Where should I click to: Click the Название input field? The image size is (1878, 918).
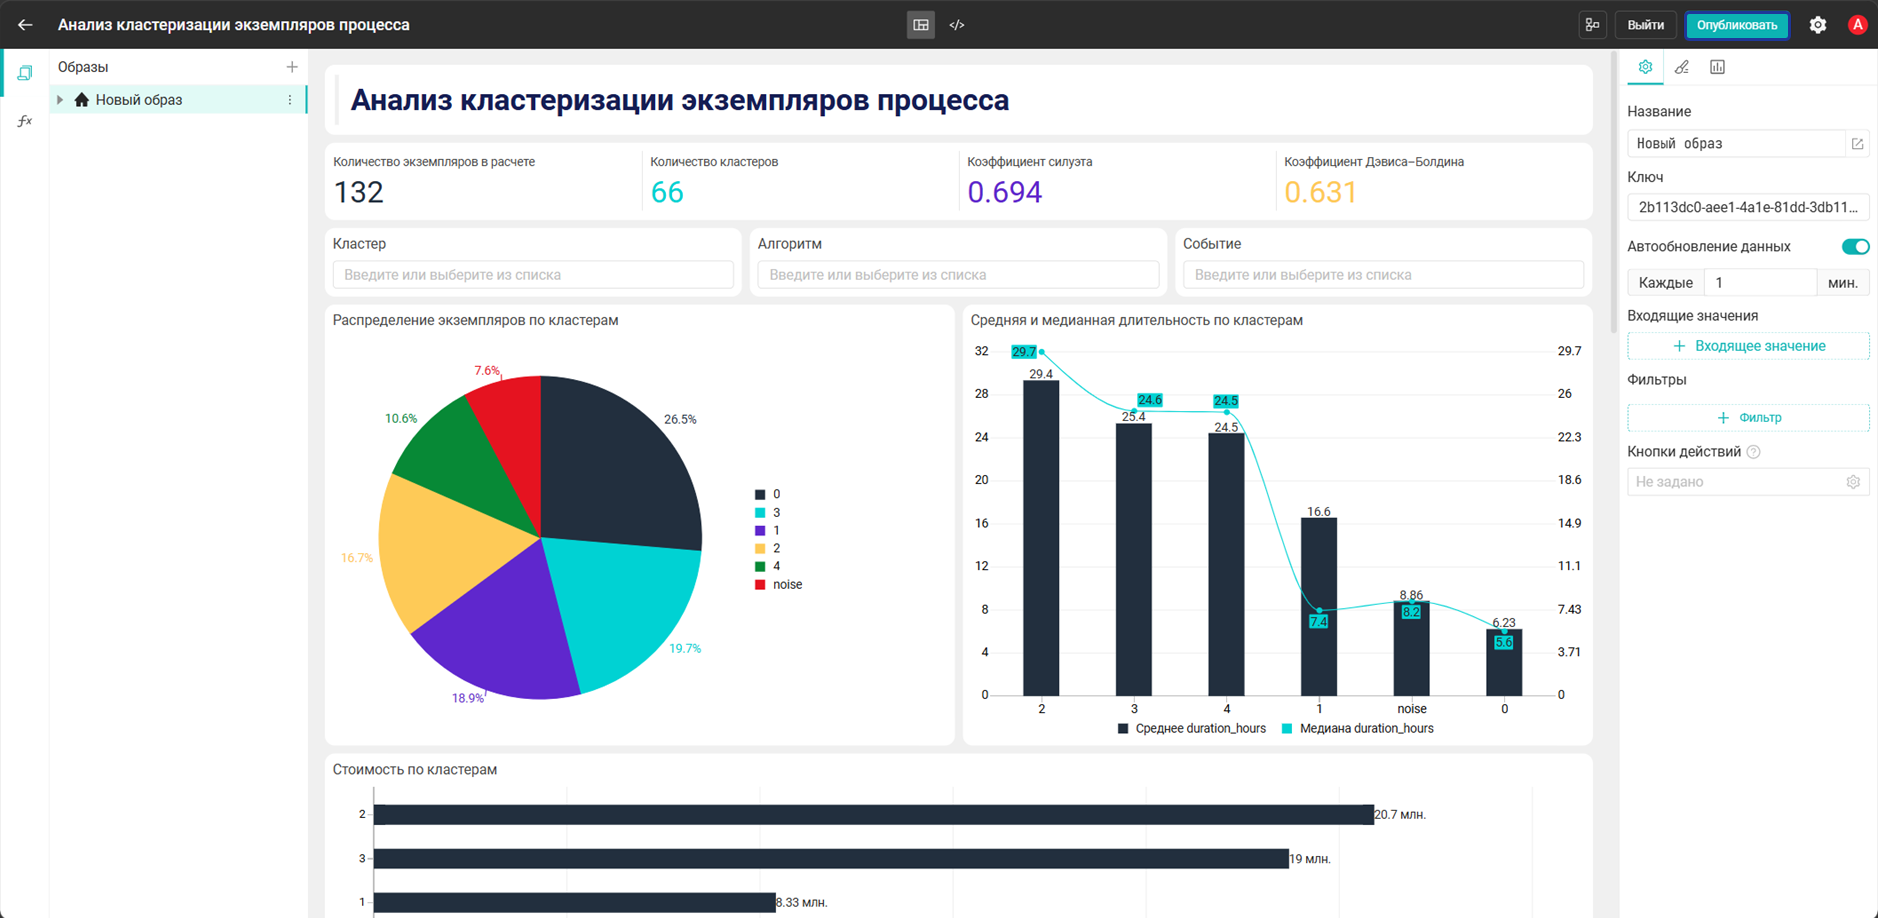coord(1735,144)
